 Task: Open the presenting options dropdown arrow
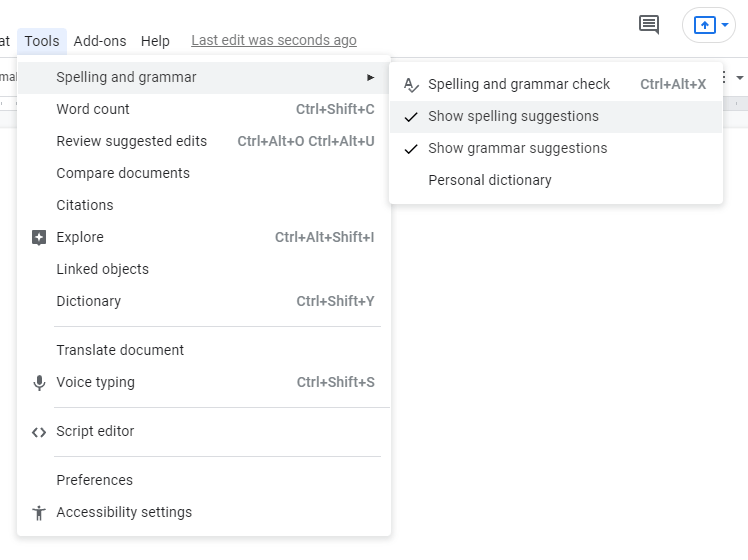pyautogui.click(x=725, y=25)
